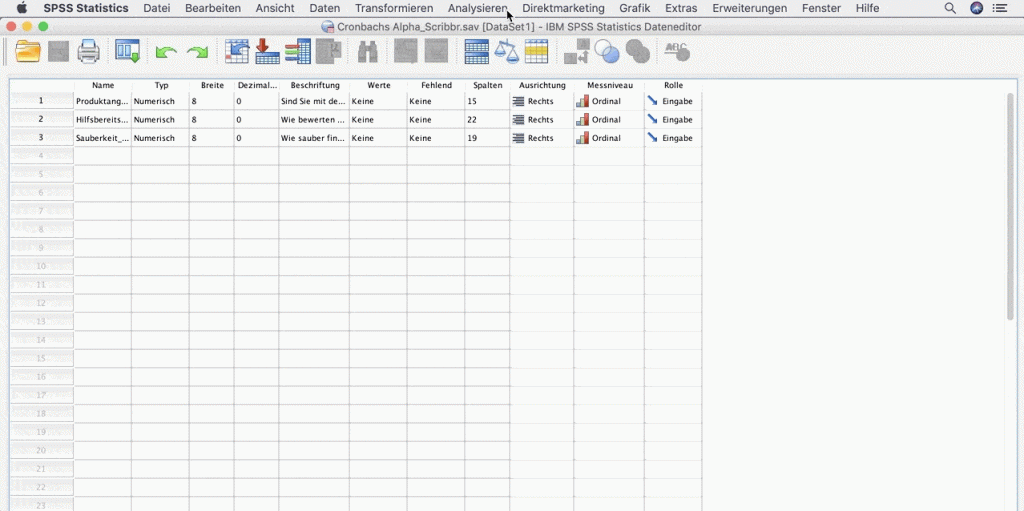1024x511 pixels.
Task: Select row header number 2
Action: coord(42,120)
